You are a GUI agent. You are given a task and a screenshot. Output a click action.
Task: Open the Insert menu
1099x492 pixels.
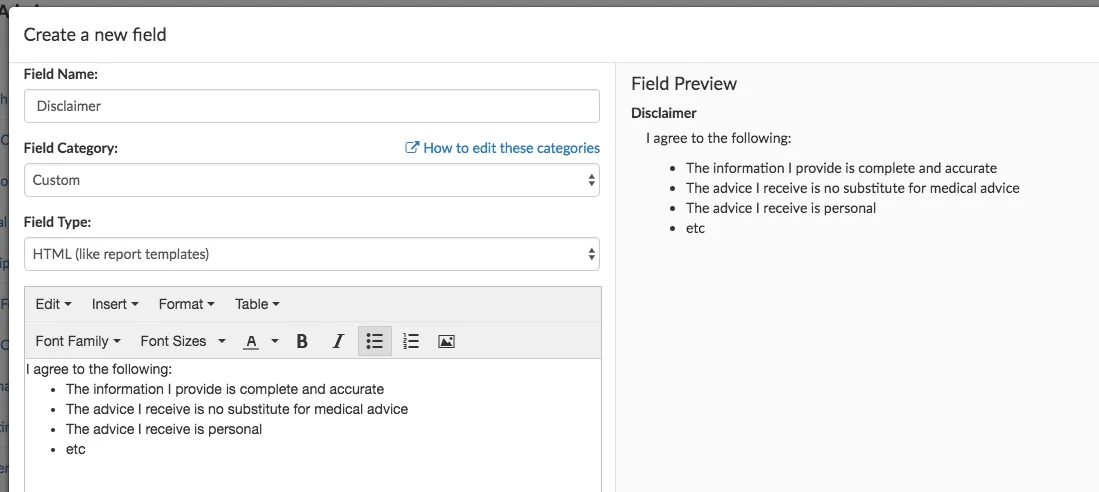114,304
